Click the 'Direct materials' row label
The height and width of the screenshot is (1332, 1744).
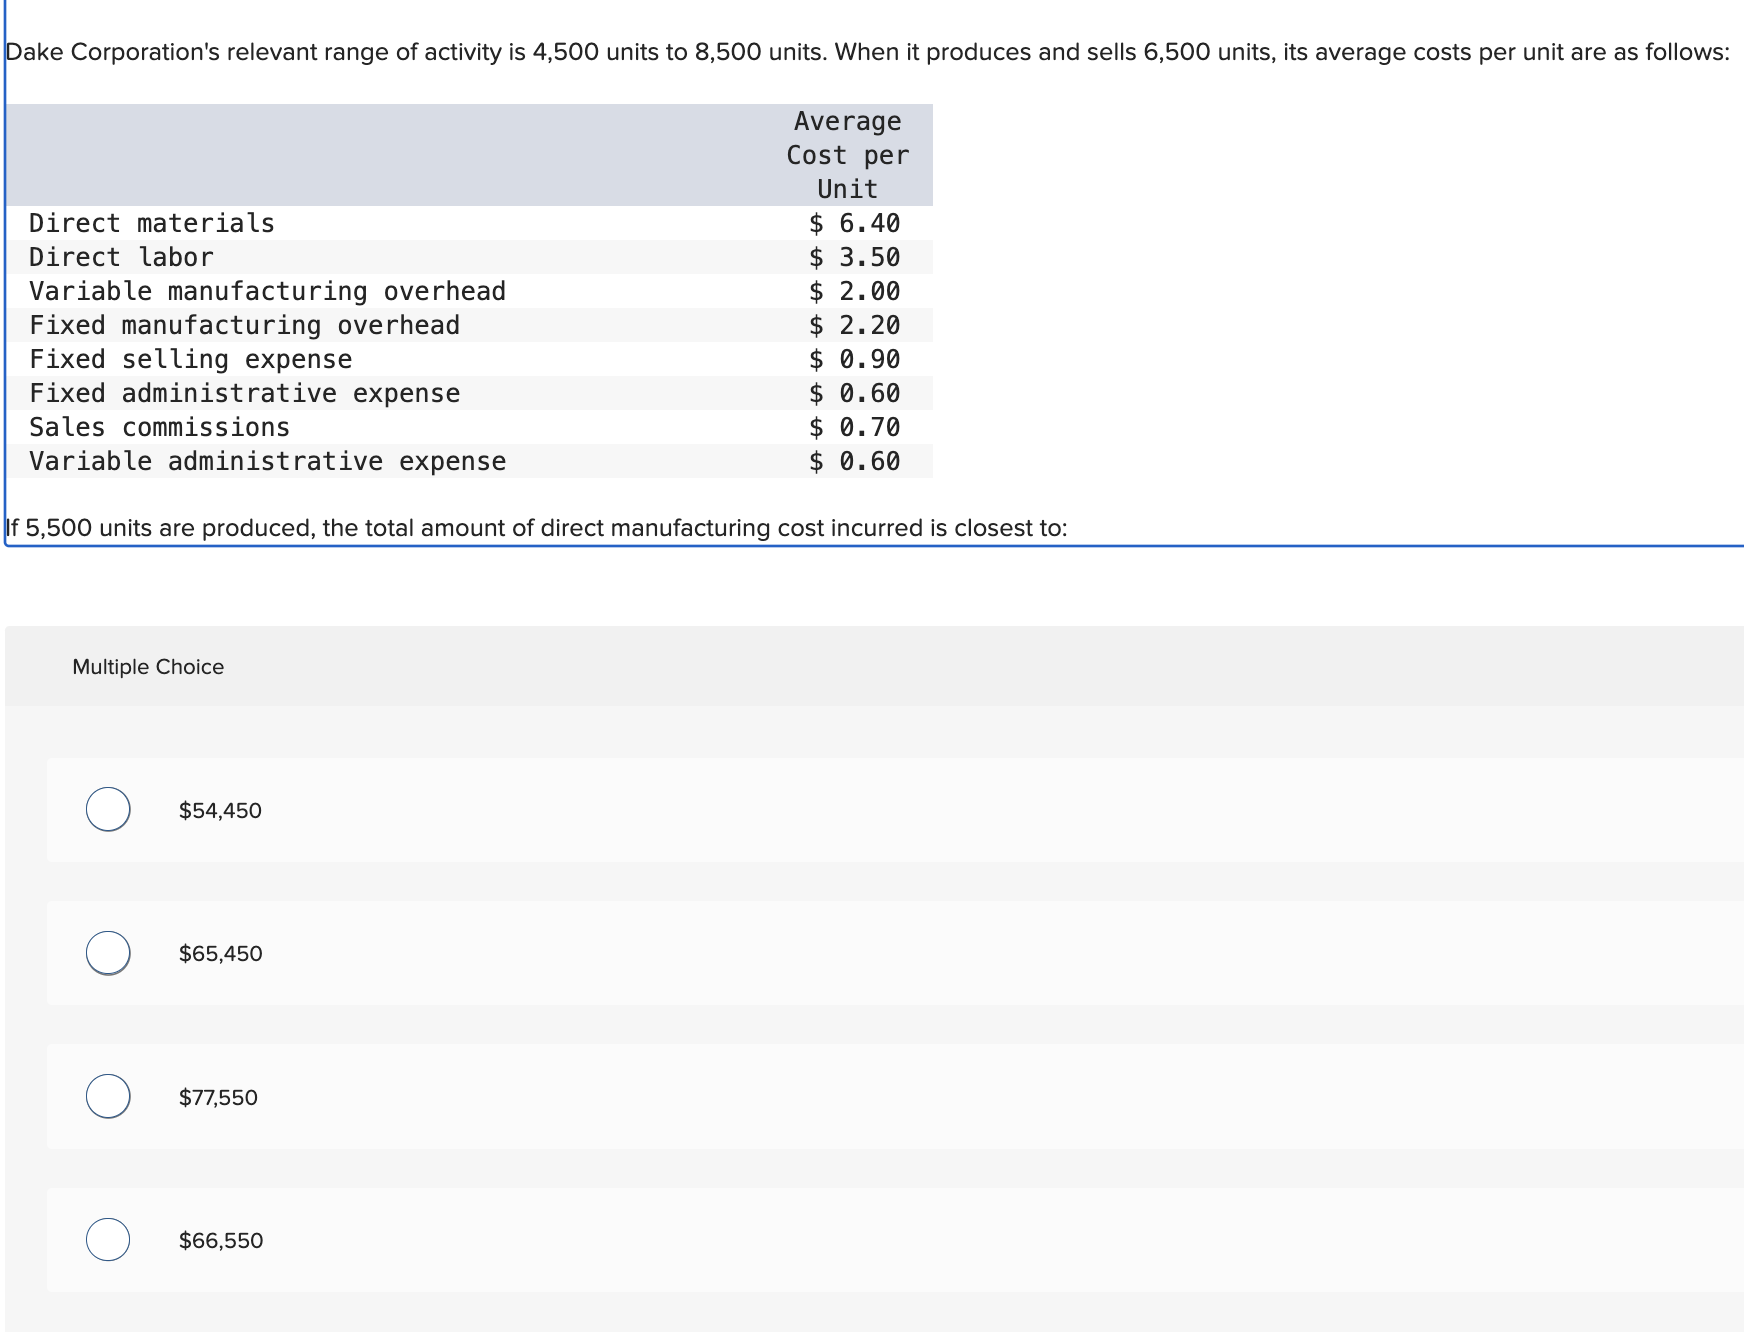coord(152,223)
